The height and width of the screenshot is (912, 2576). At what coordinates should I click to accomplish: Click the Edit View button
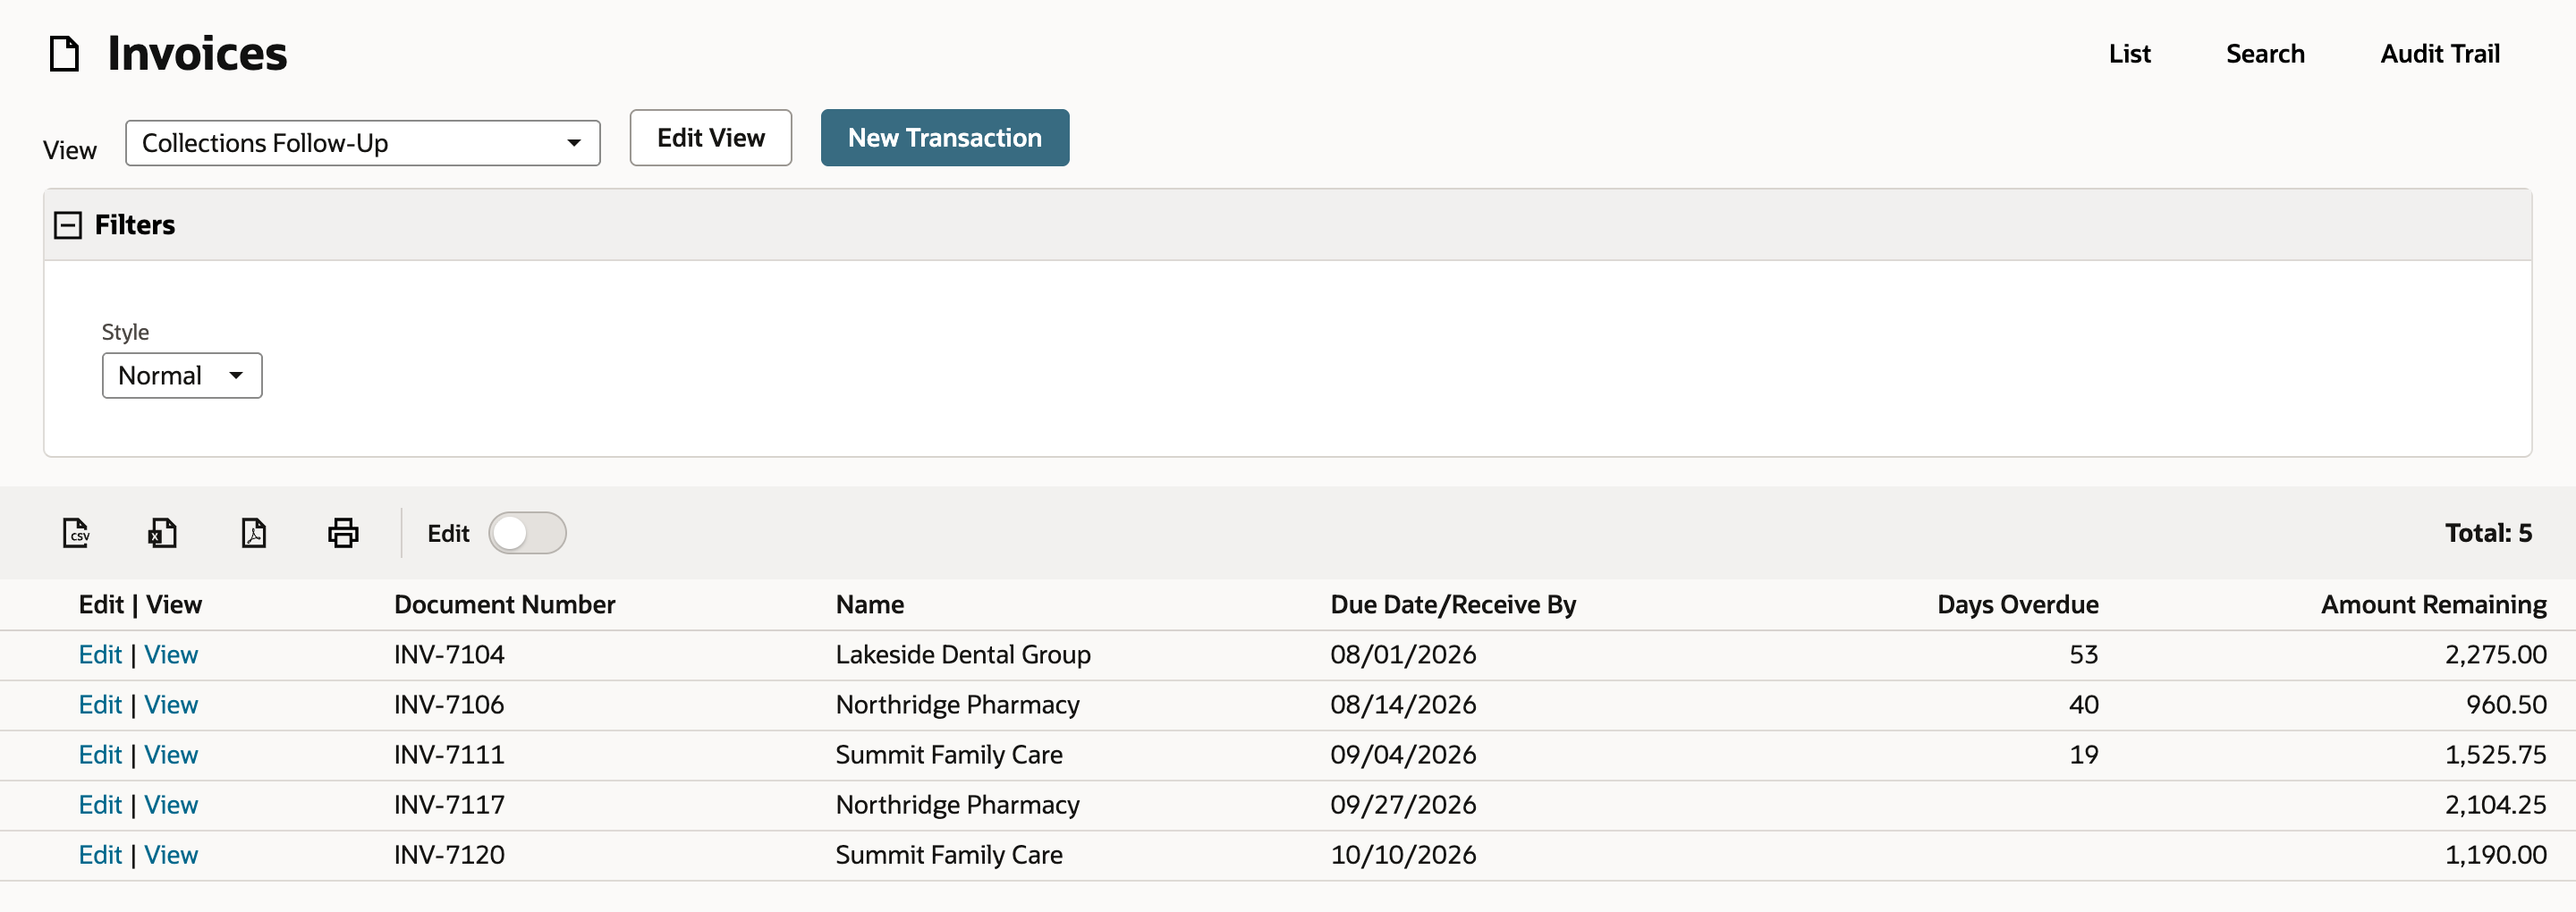pyautogui.click(x=710, y=138)
